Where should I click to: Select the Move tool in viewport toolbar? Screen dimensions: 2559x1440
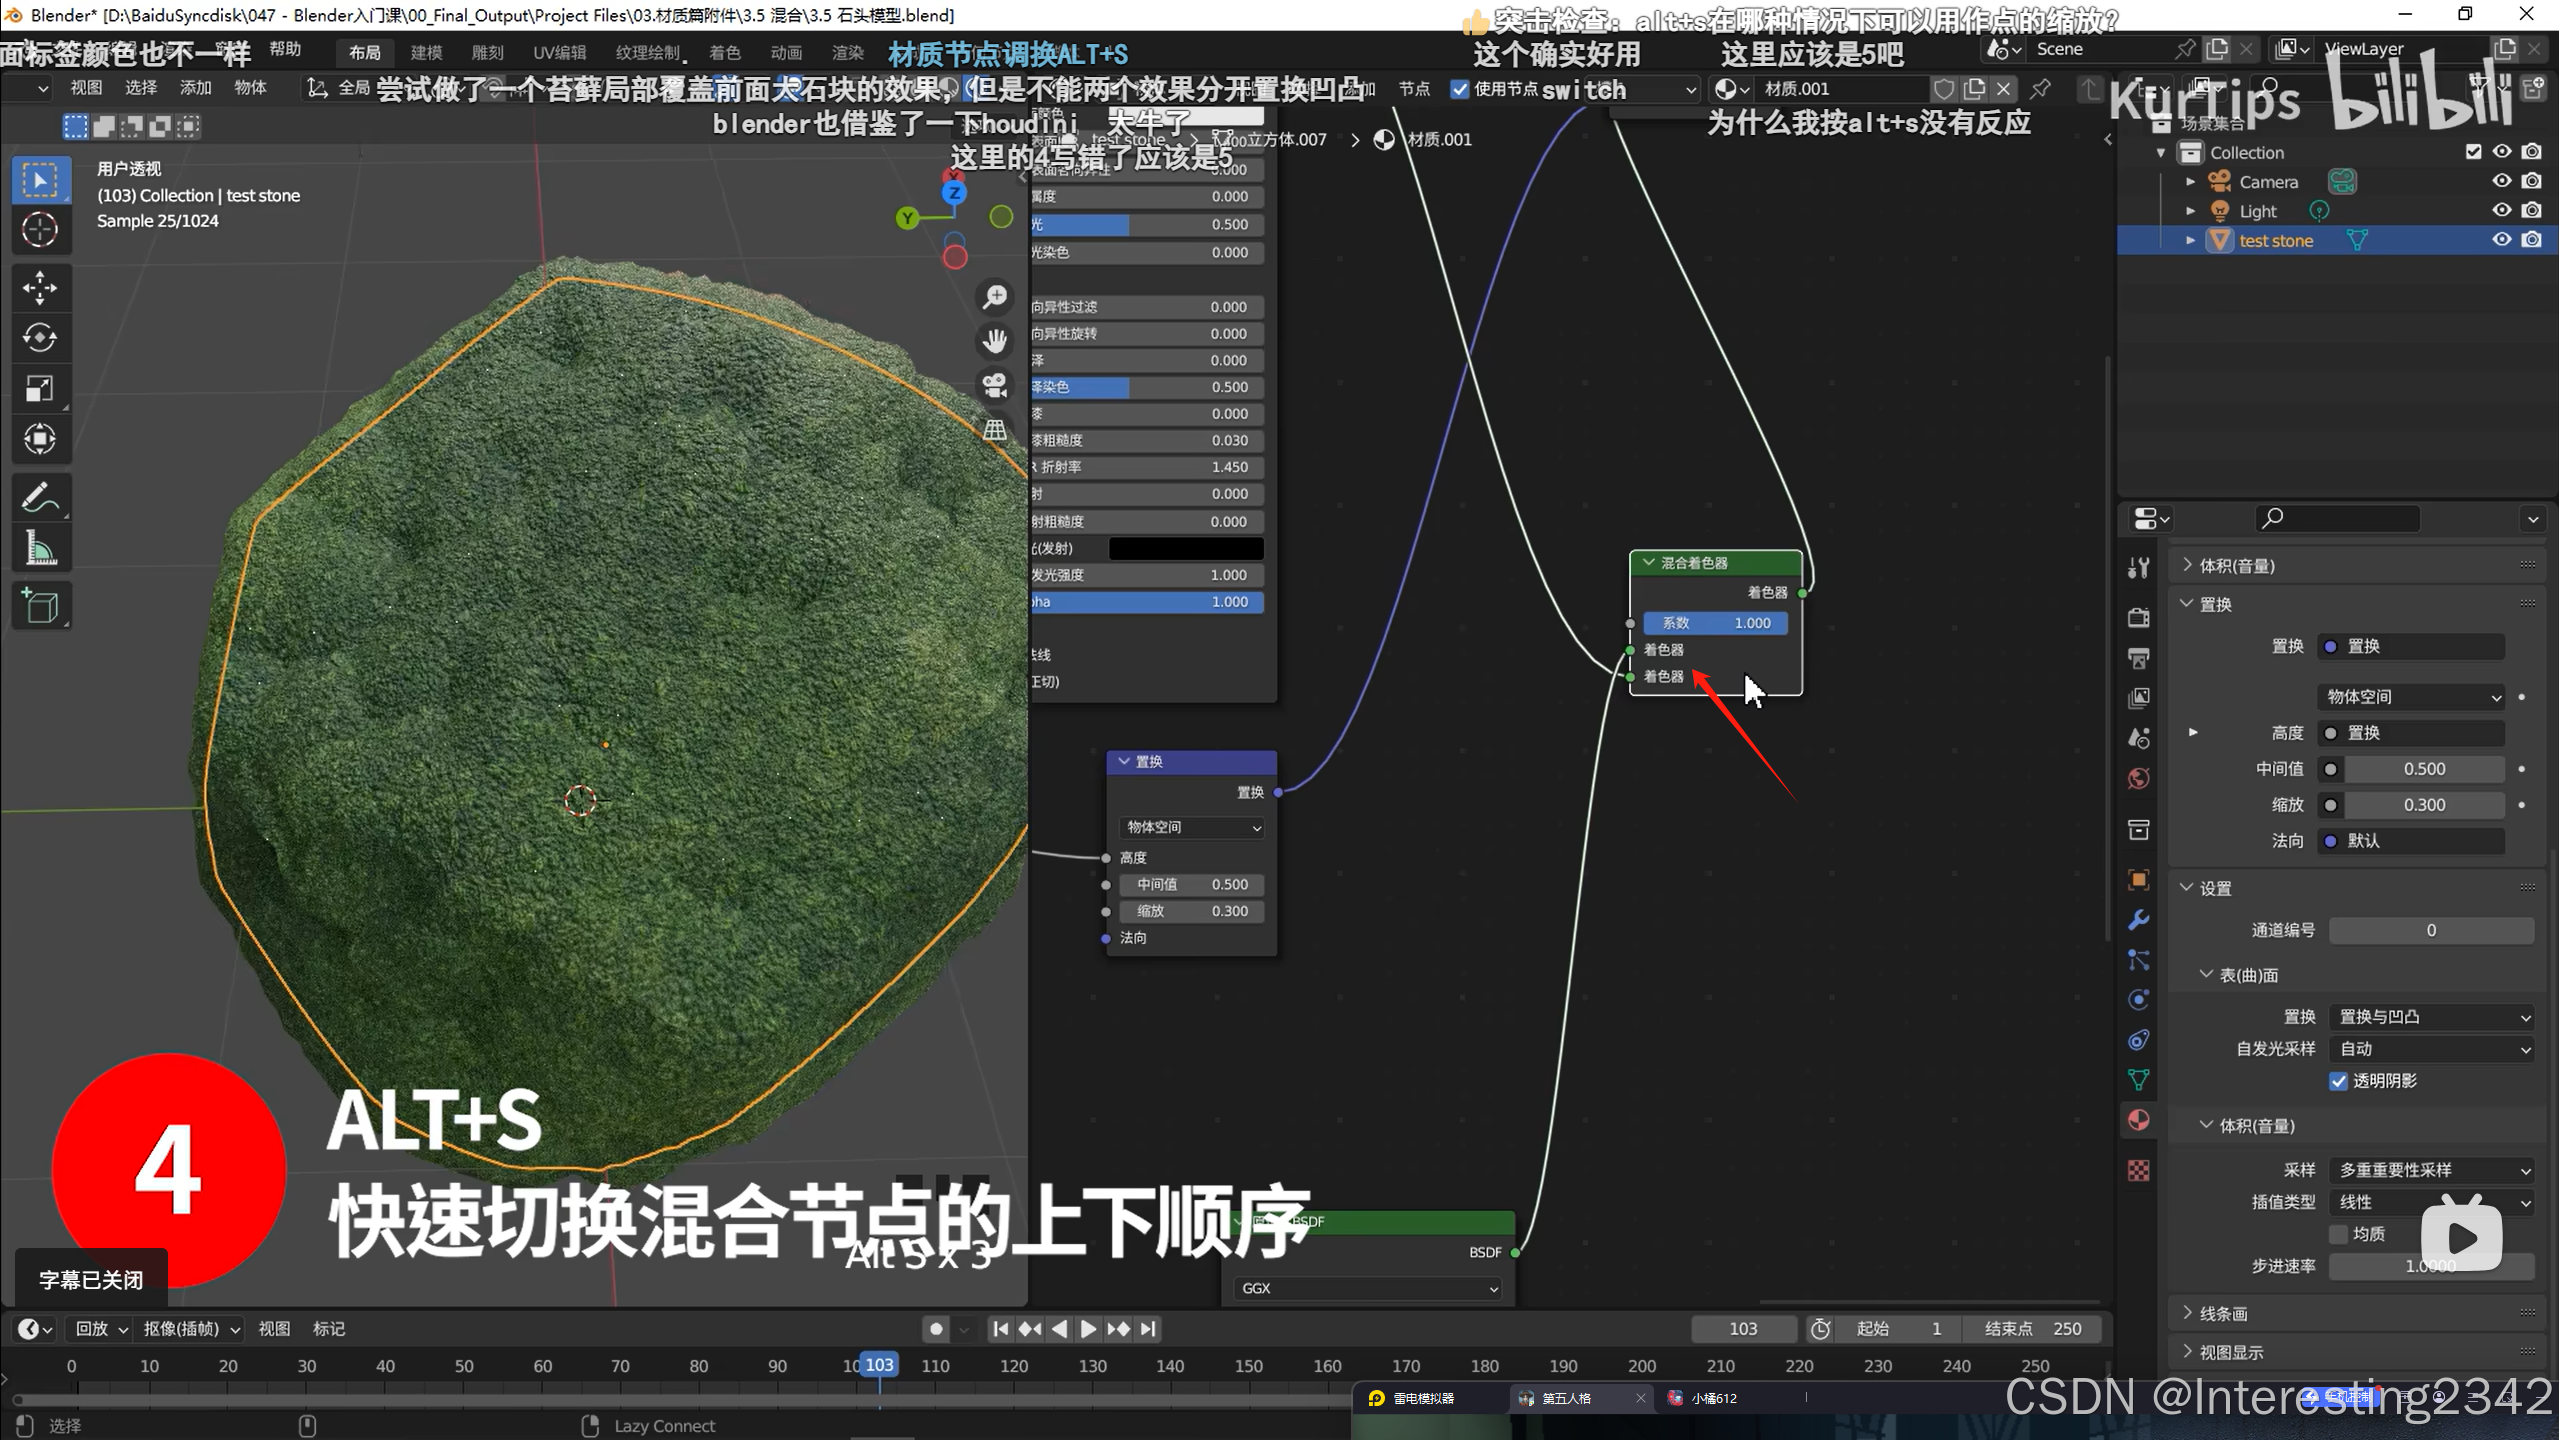pyautogui.click(x=40, y=287)
